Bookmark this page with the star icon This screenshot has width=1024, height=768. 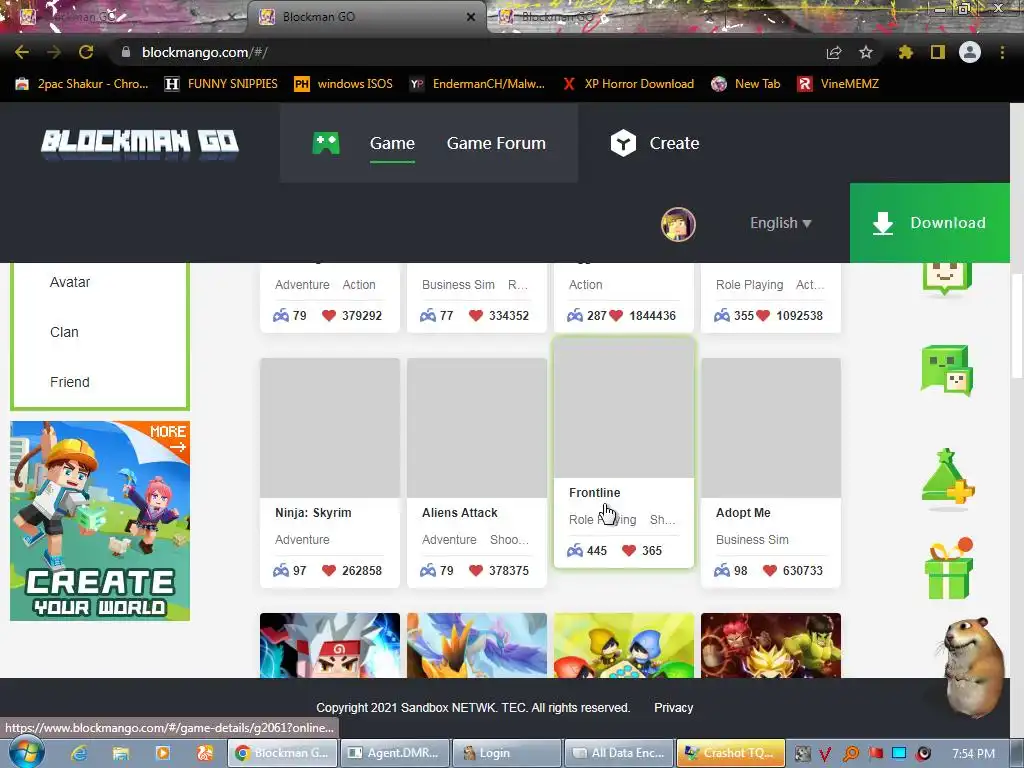[866, 52]
